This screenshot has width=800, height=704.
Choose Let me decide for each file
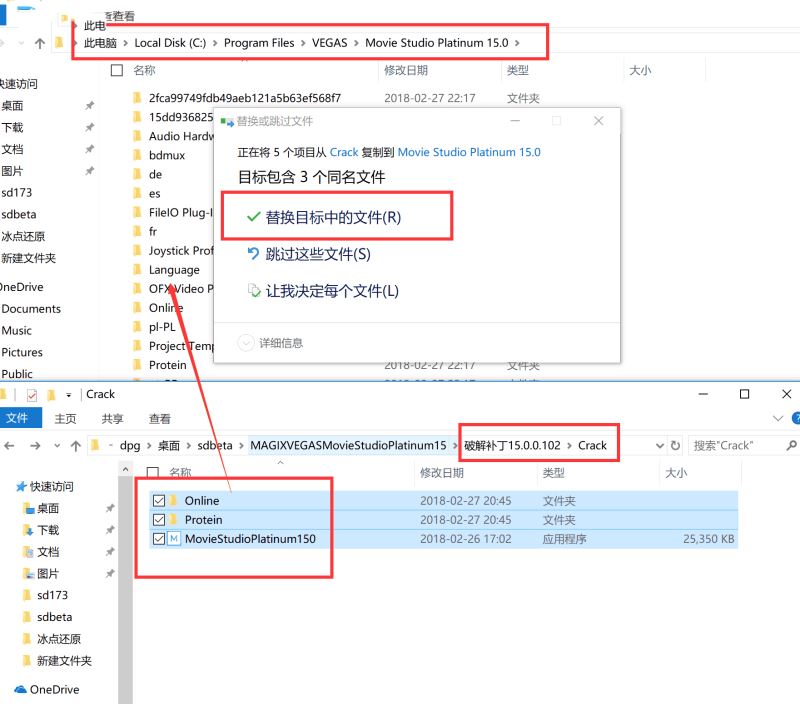pyautogui.click(x=323, y=291)
